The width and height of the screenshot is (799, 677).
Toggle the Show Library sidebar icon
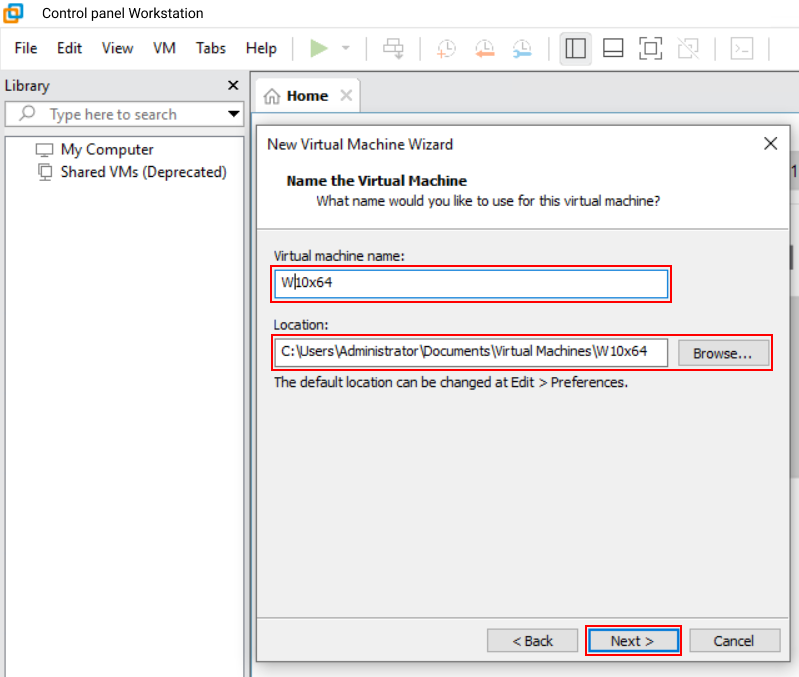[575, 48]
